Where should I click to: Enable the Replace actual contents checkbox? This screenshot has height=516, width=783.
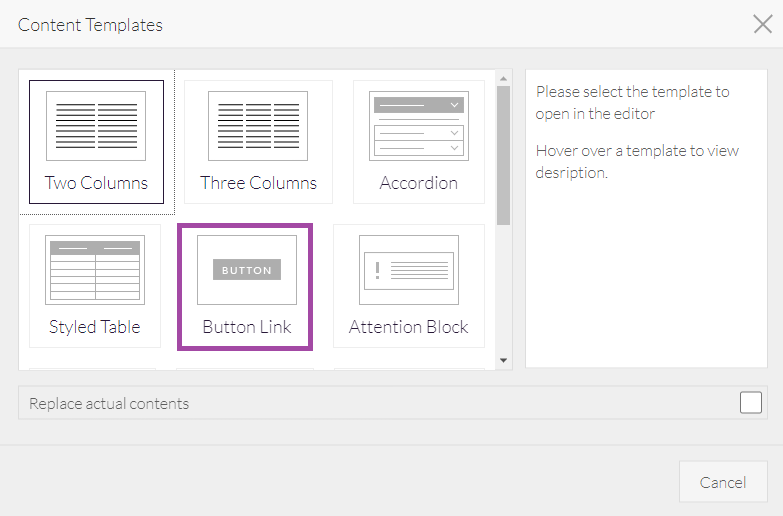(751, 403)
